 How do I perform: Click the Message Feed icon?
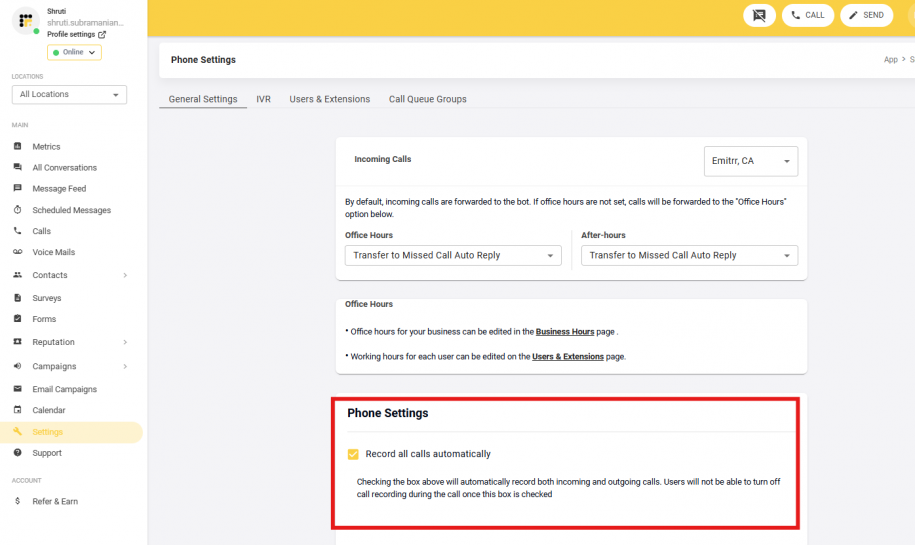coord(18,188)
